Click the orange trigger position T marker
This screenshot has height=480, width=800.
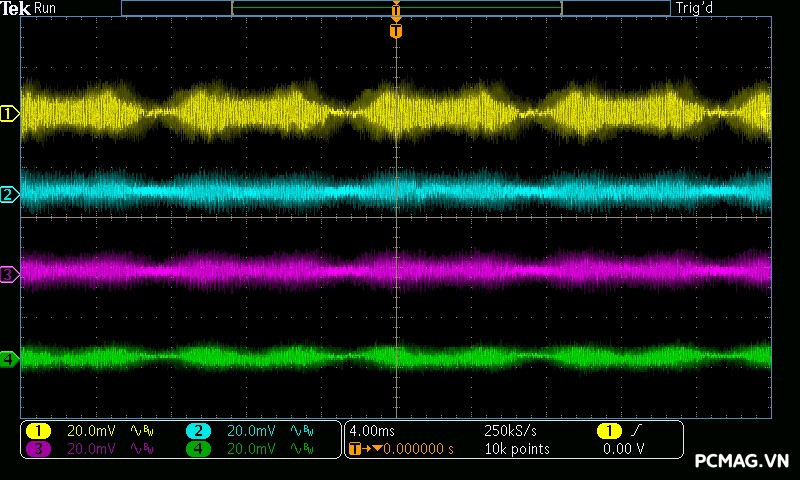tap(396, 31)
